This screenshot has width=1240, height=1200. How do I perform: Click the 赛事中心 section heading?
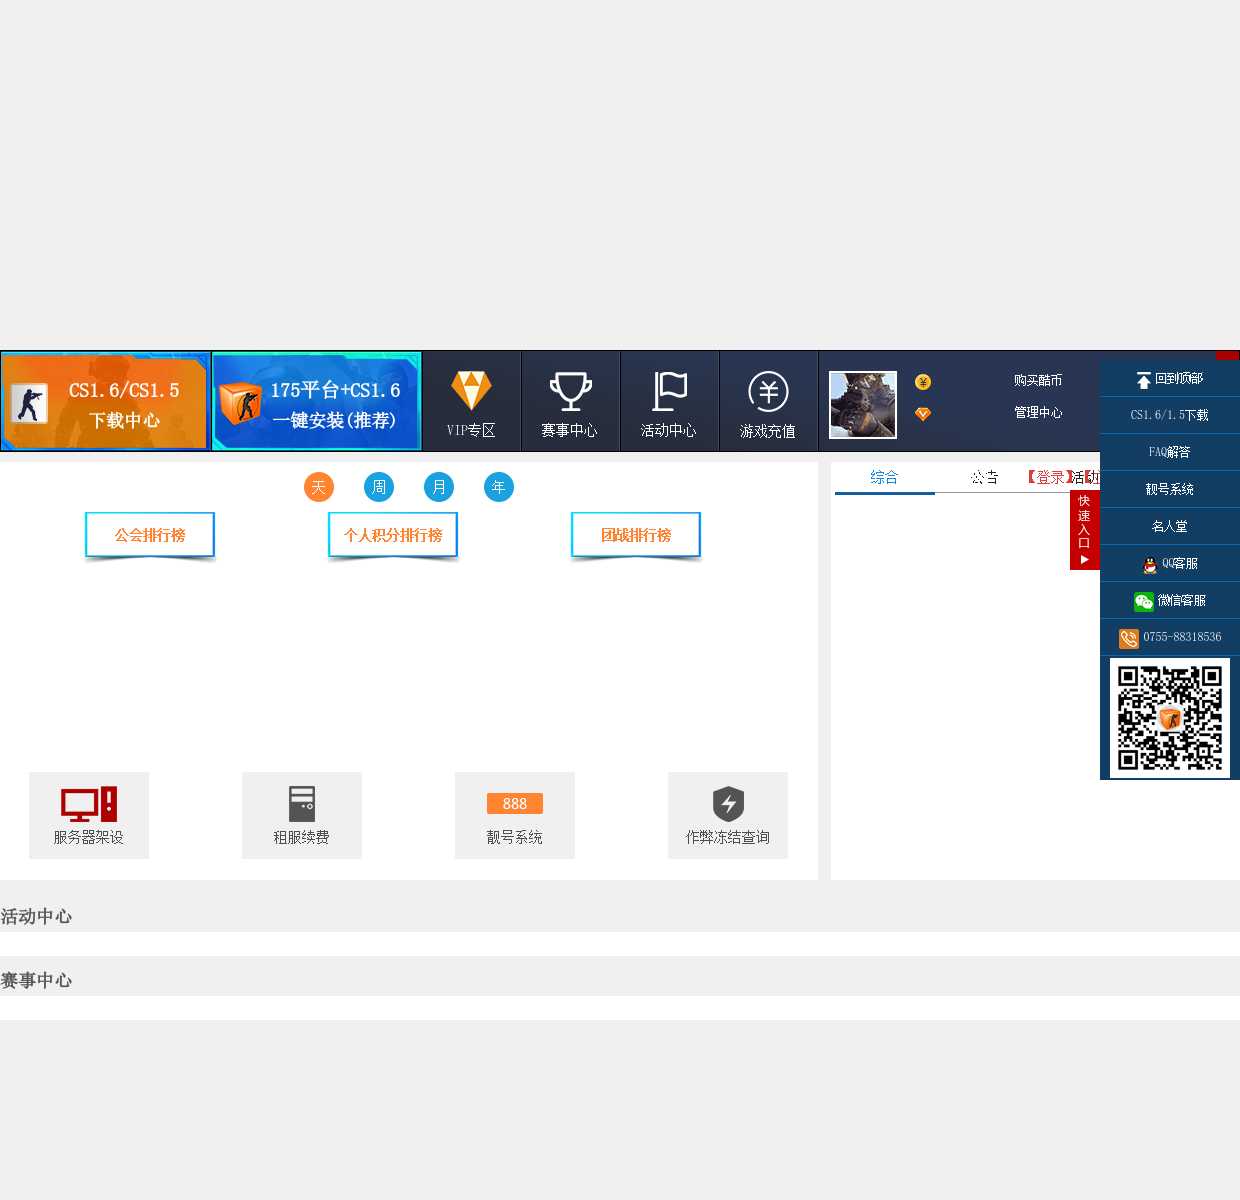click(36, 980)
